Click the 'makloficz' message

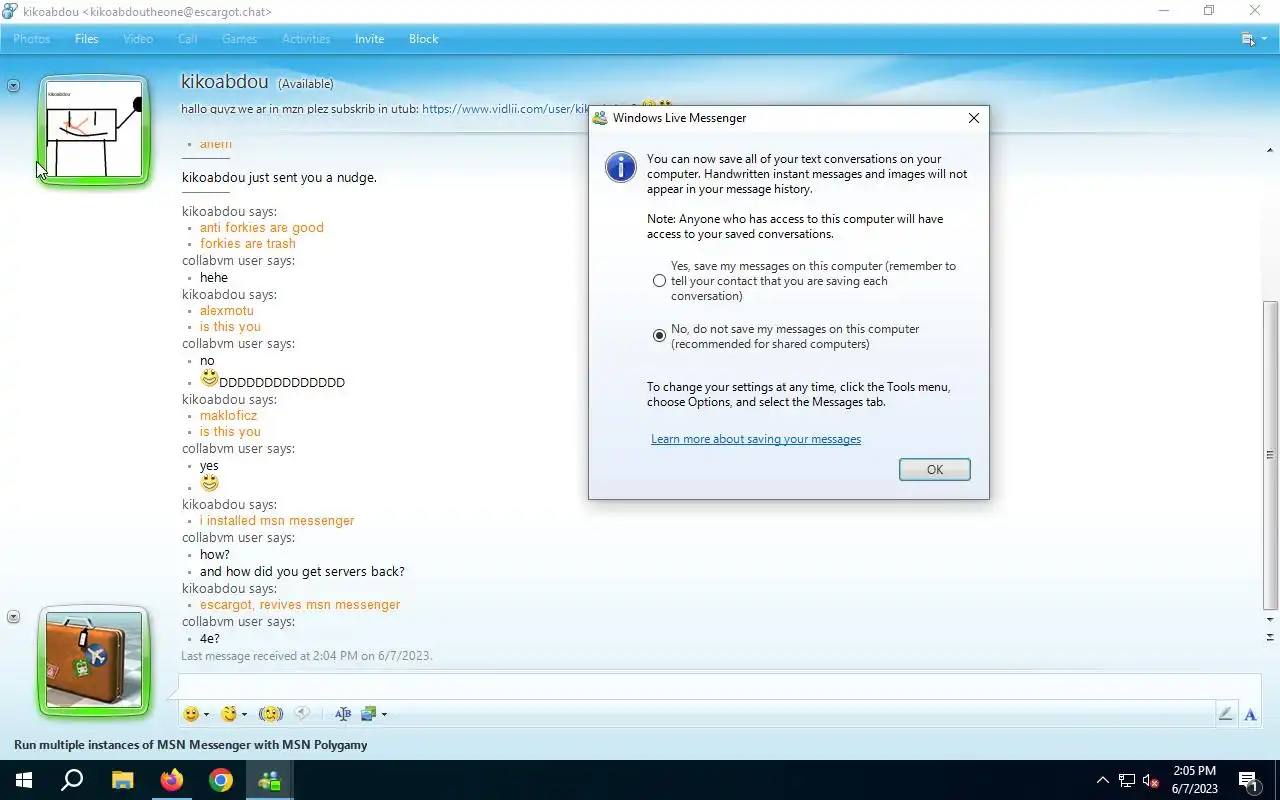(229, 415)
